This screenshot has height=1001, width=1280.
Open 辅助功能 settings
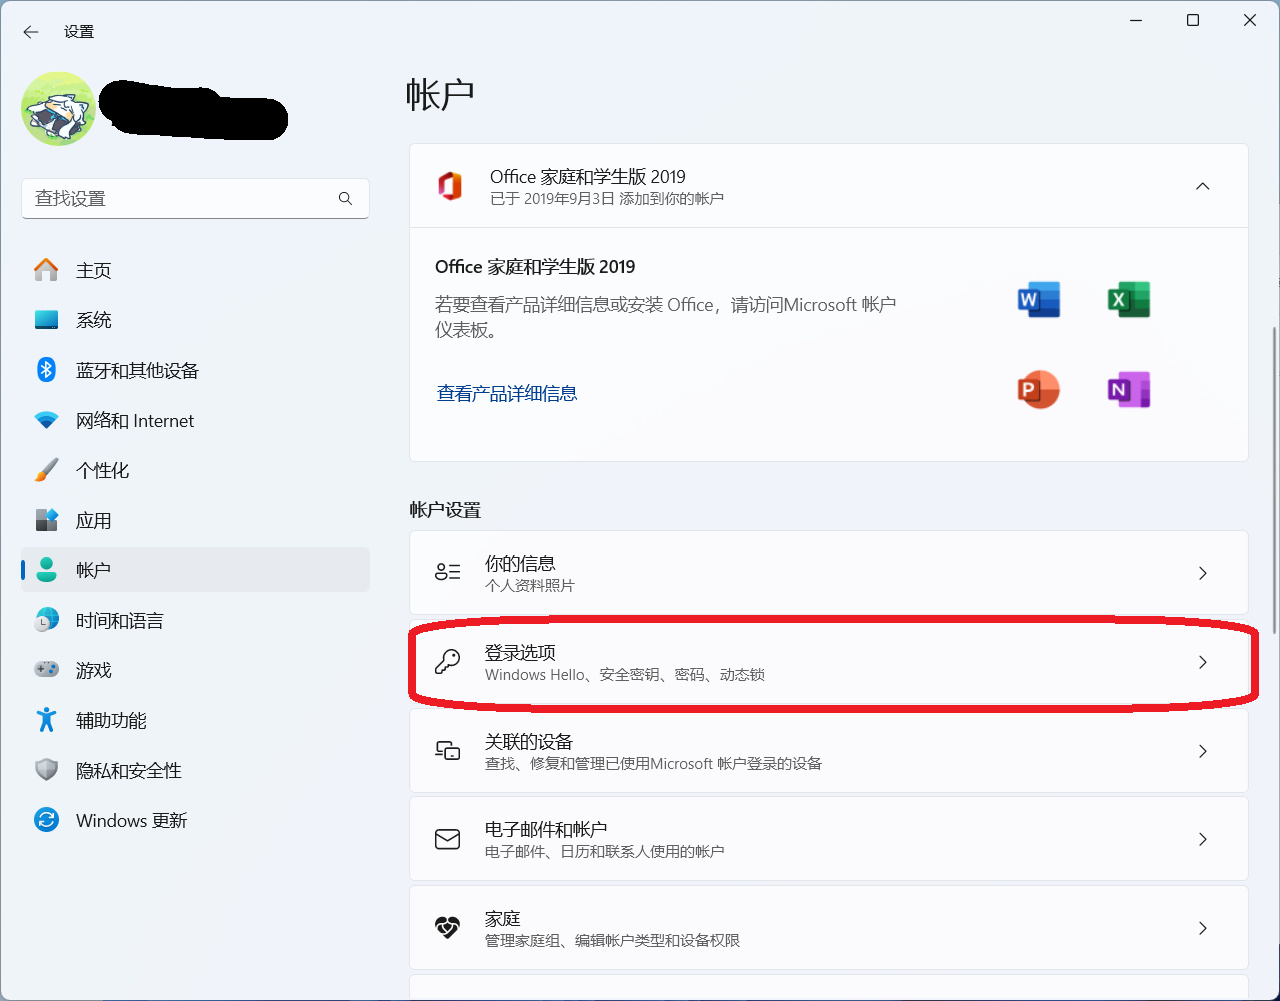(x=195, y=720)
